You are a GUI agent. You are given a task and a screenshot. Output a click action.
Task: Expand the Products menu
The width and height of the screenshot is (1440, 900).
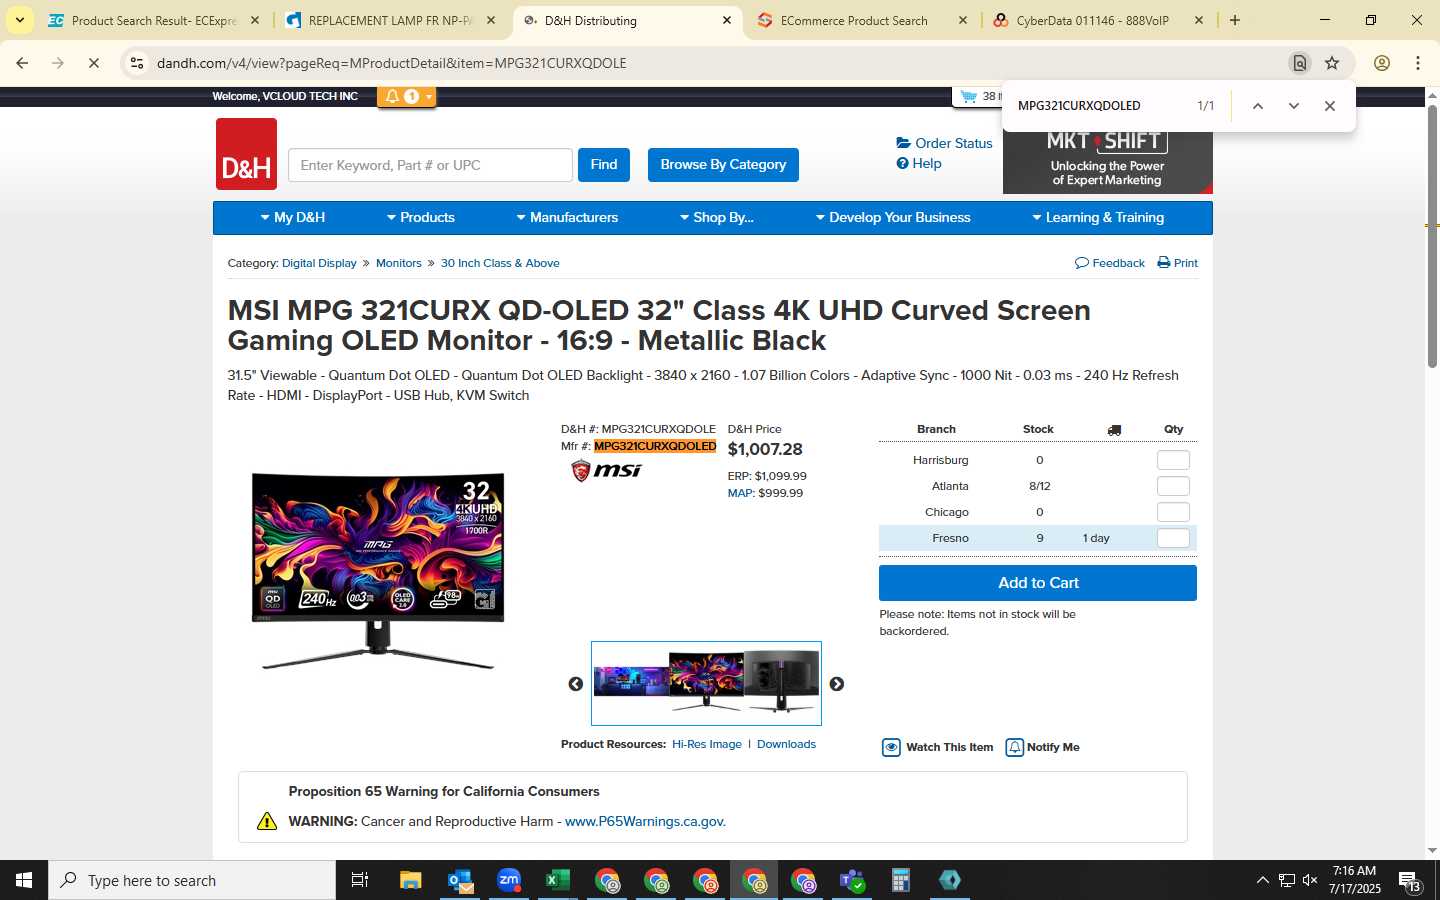click(421, 218)
